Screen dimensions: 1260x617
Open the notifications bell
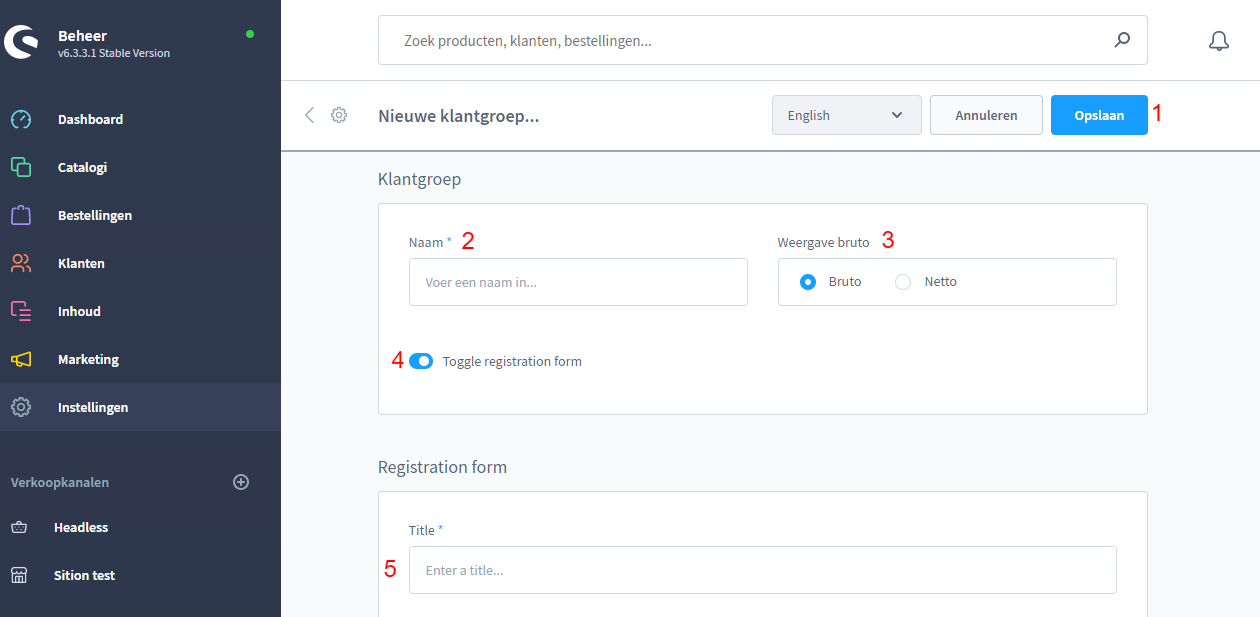1218,41
